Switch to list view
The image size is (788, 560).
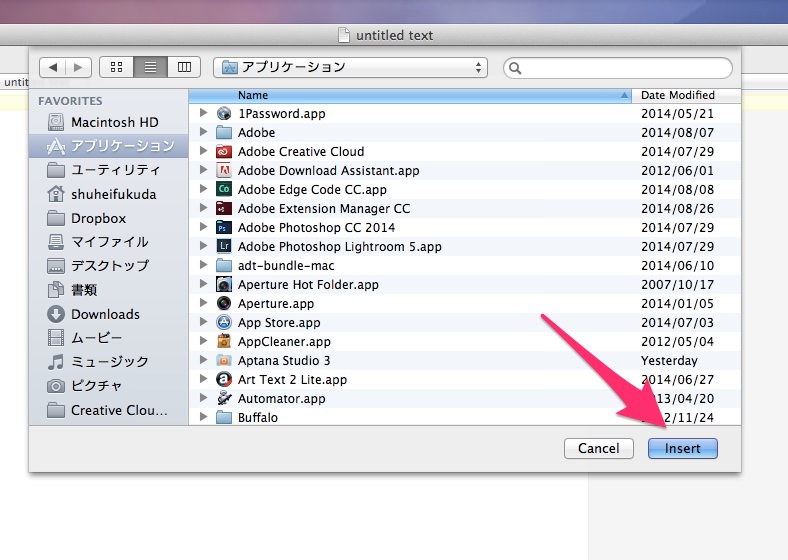tap(150, 67)
